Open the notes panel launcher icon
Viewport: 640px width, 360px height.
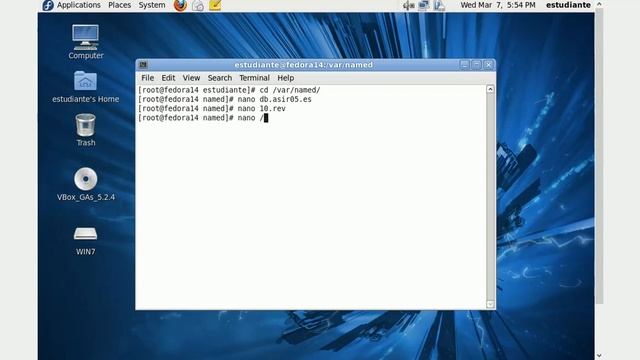click(x=215, y=5)
